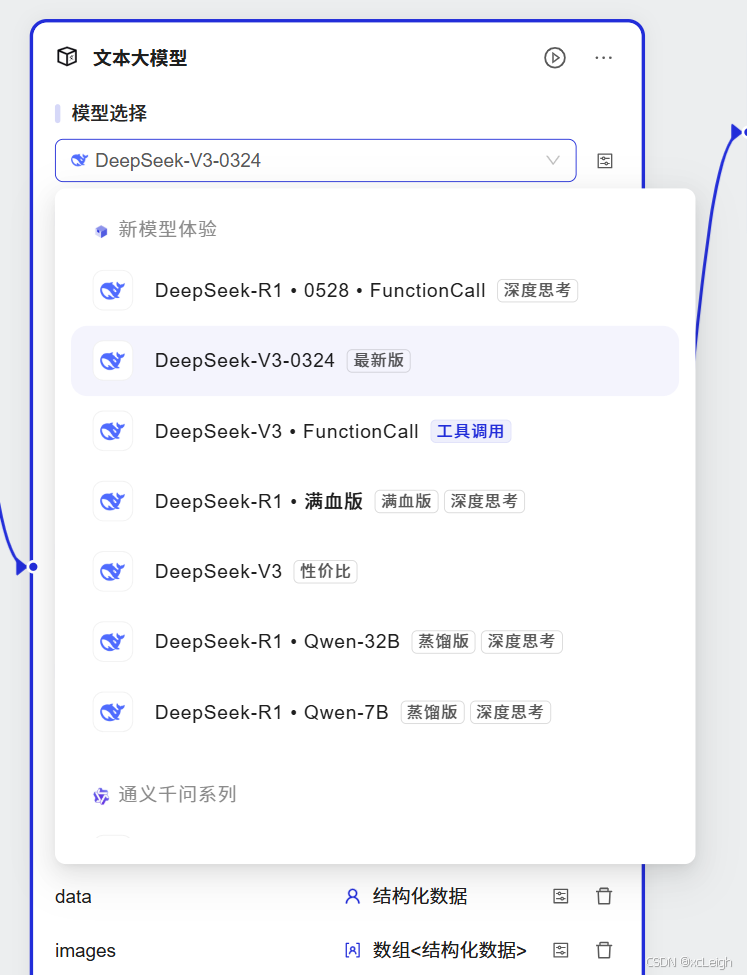Click the 文本大模型 node title
This screenshot has height=975, width=747.
tap(140, 58)
